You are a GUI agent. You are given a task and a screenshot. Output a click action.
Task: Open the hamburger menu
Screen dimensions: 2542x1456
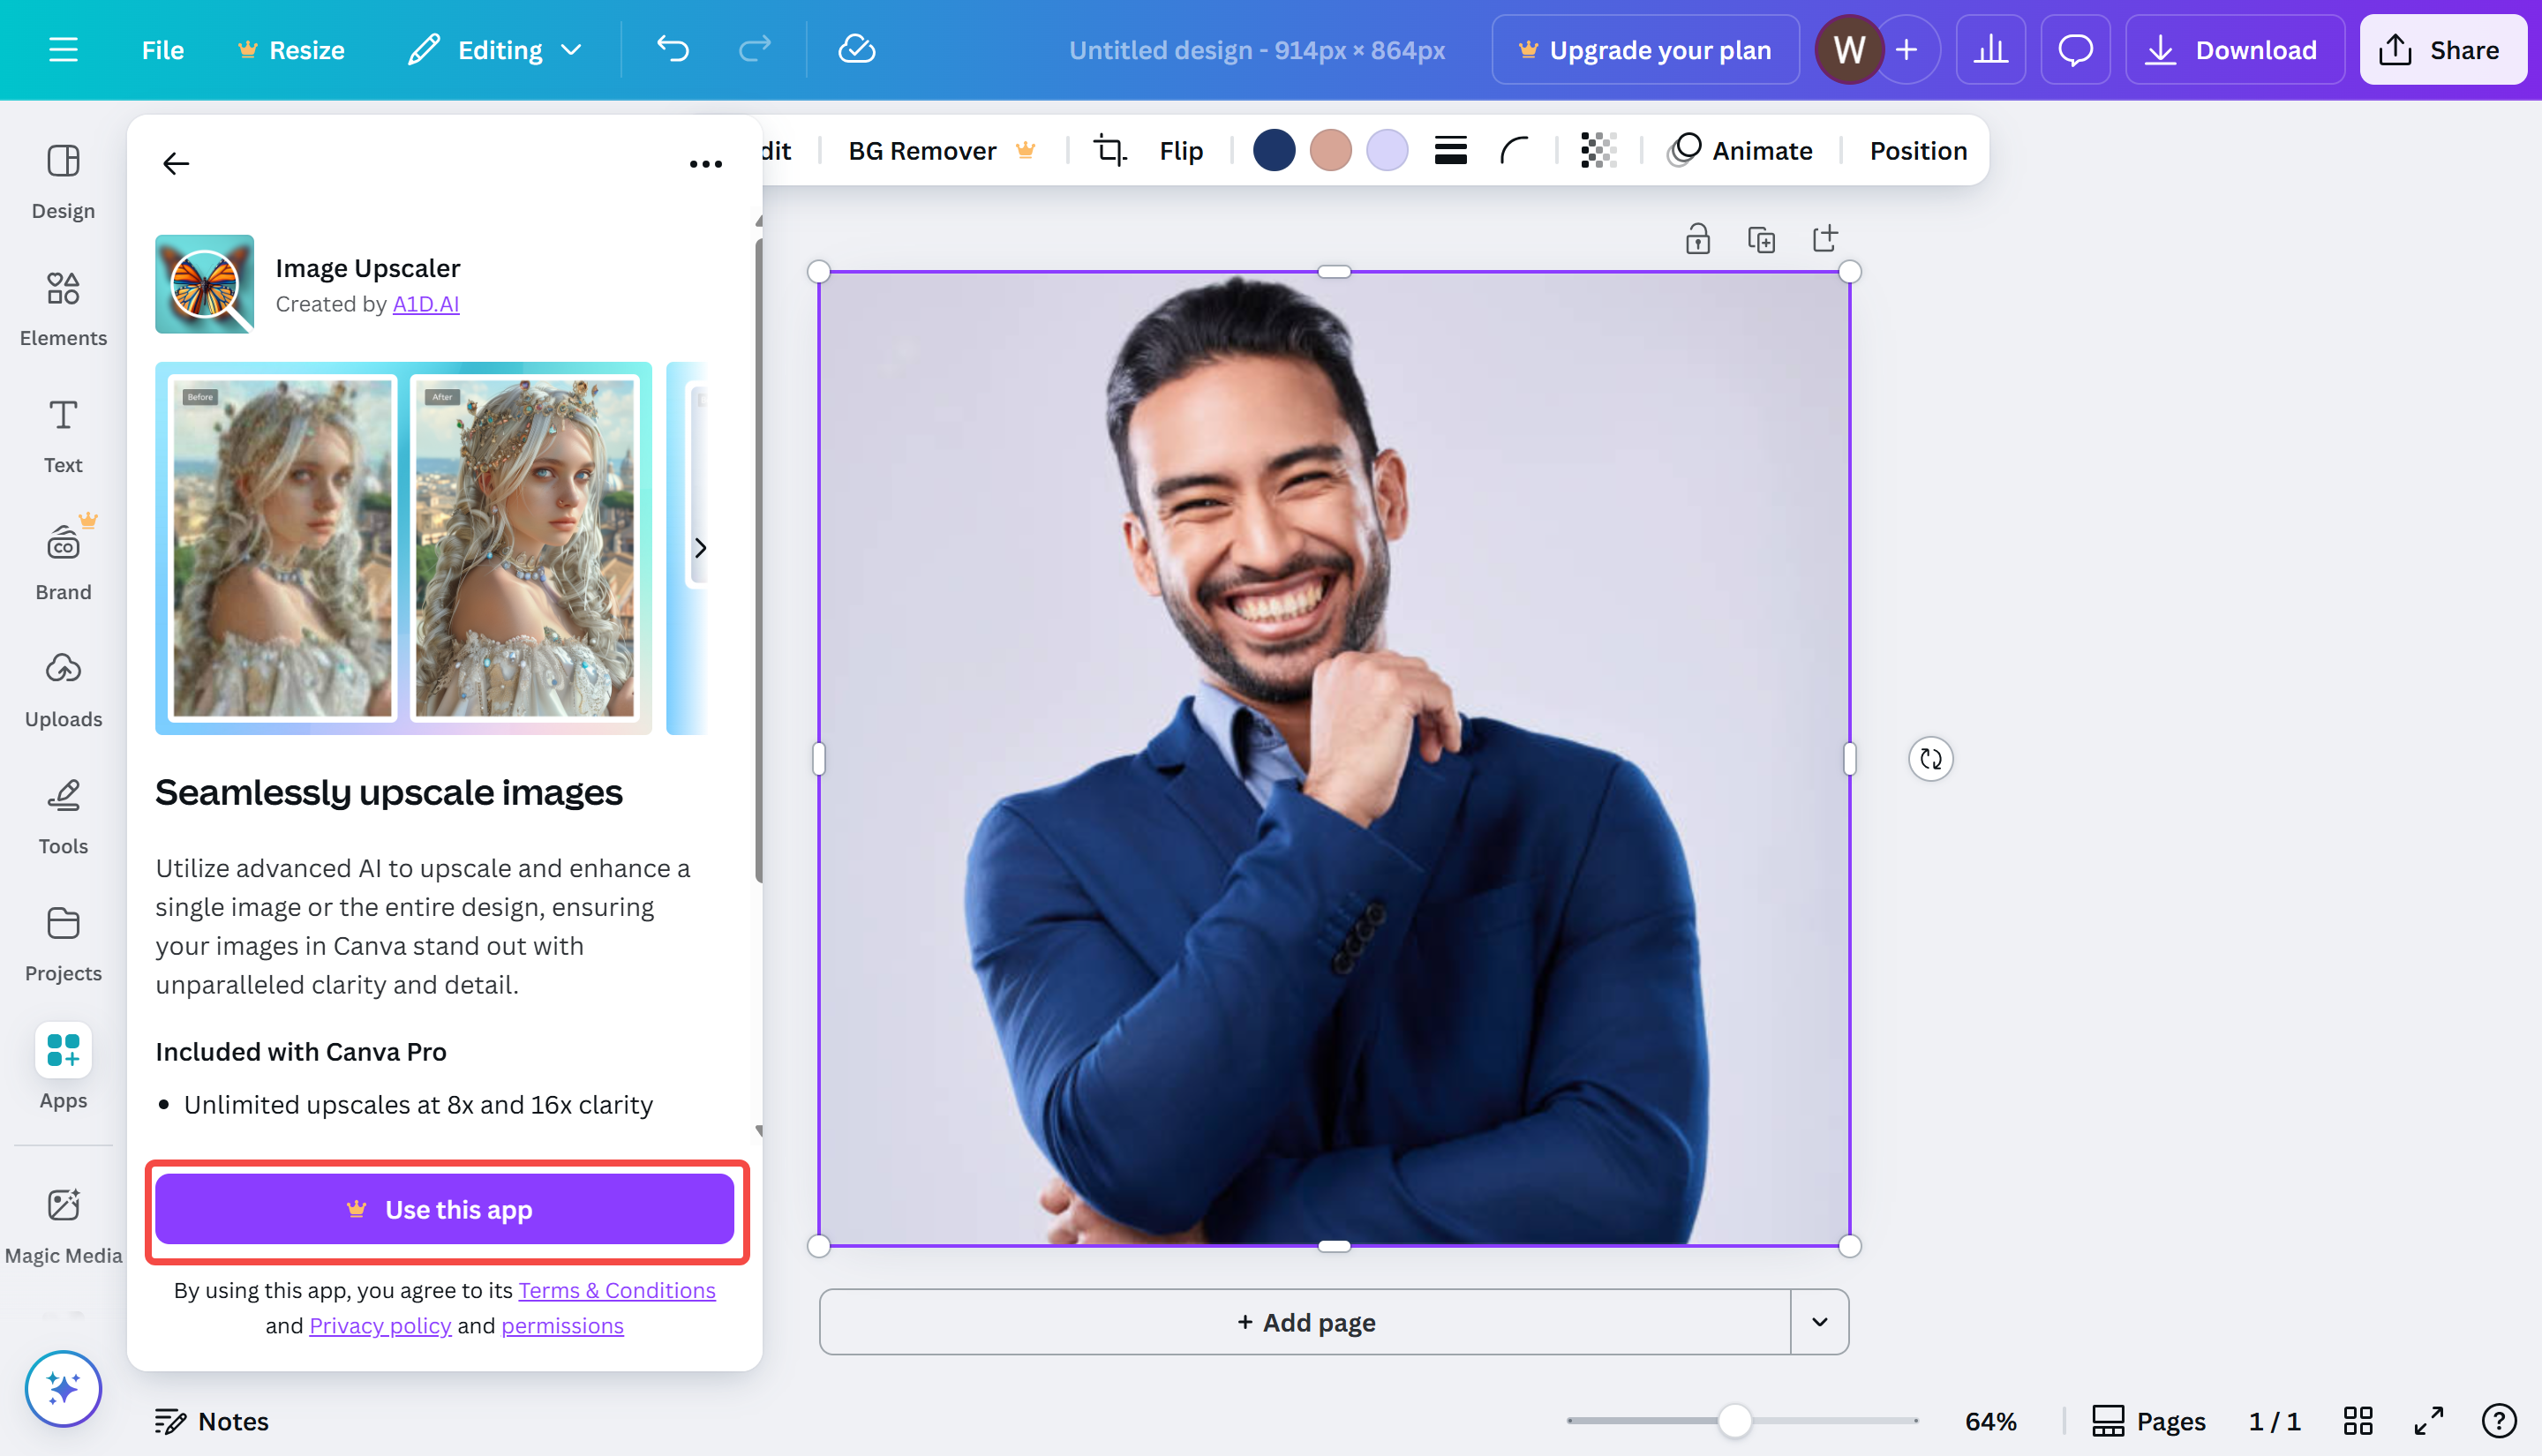(62, 49)
